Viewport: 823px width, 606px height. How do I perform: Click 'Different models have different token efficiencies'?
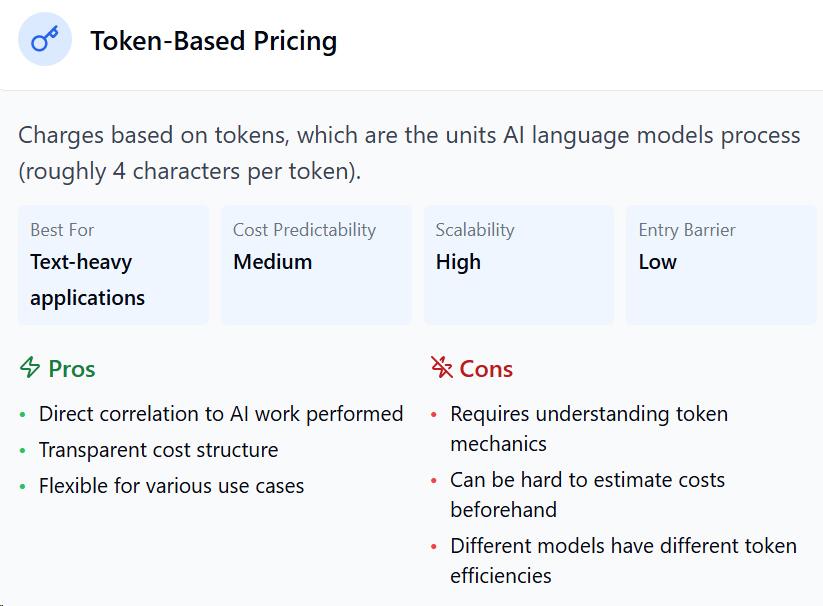[x=624, y=560]
